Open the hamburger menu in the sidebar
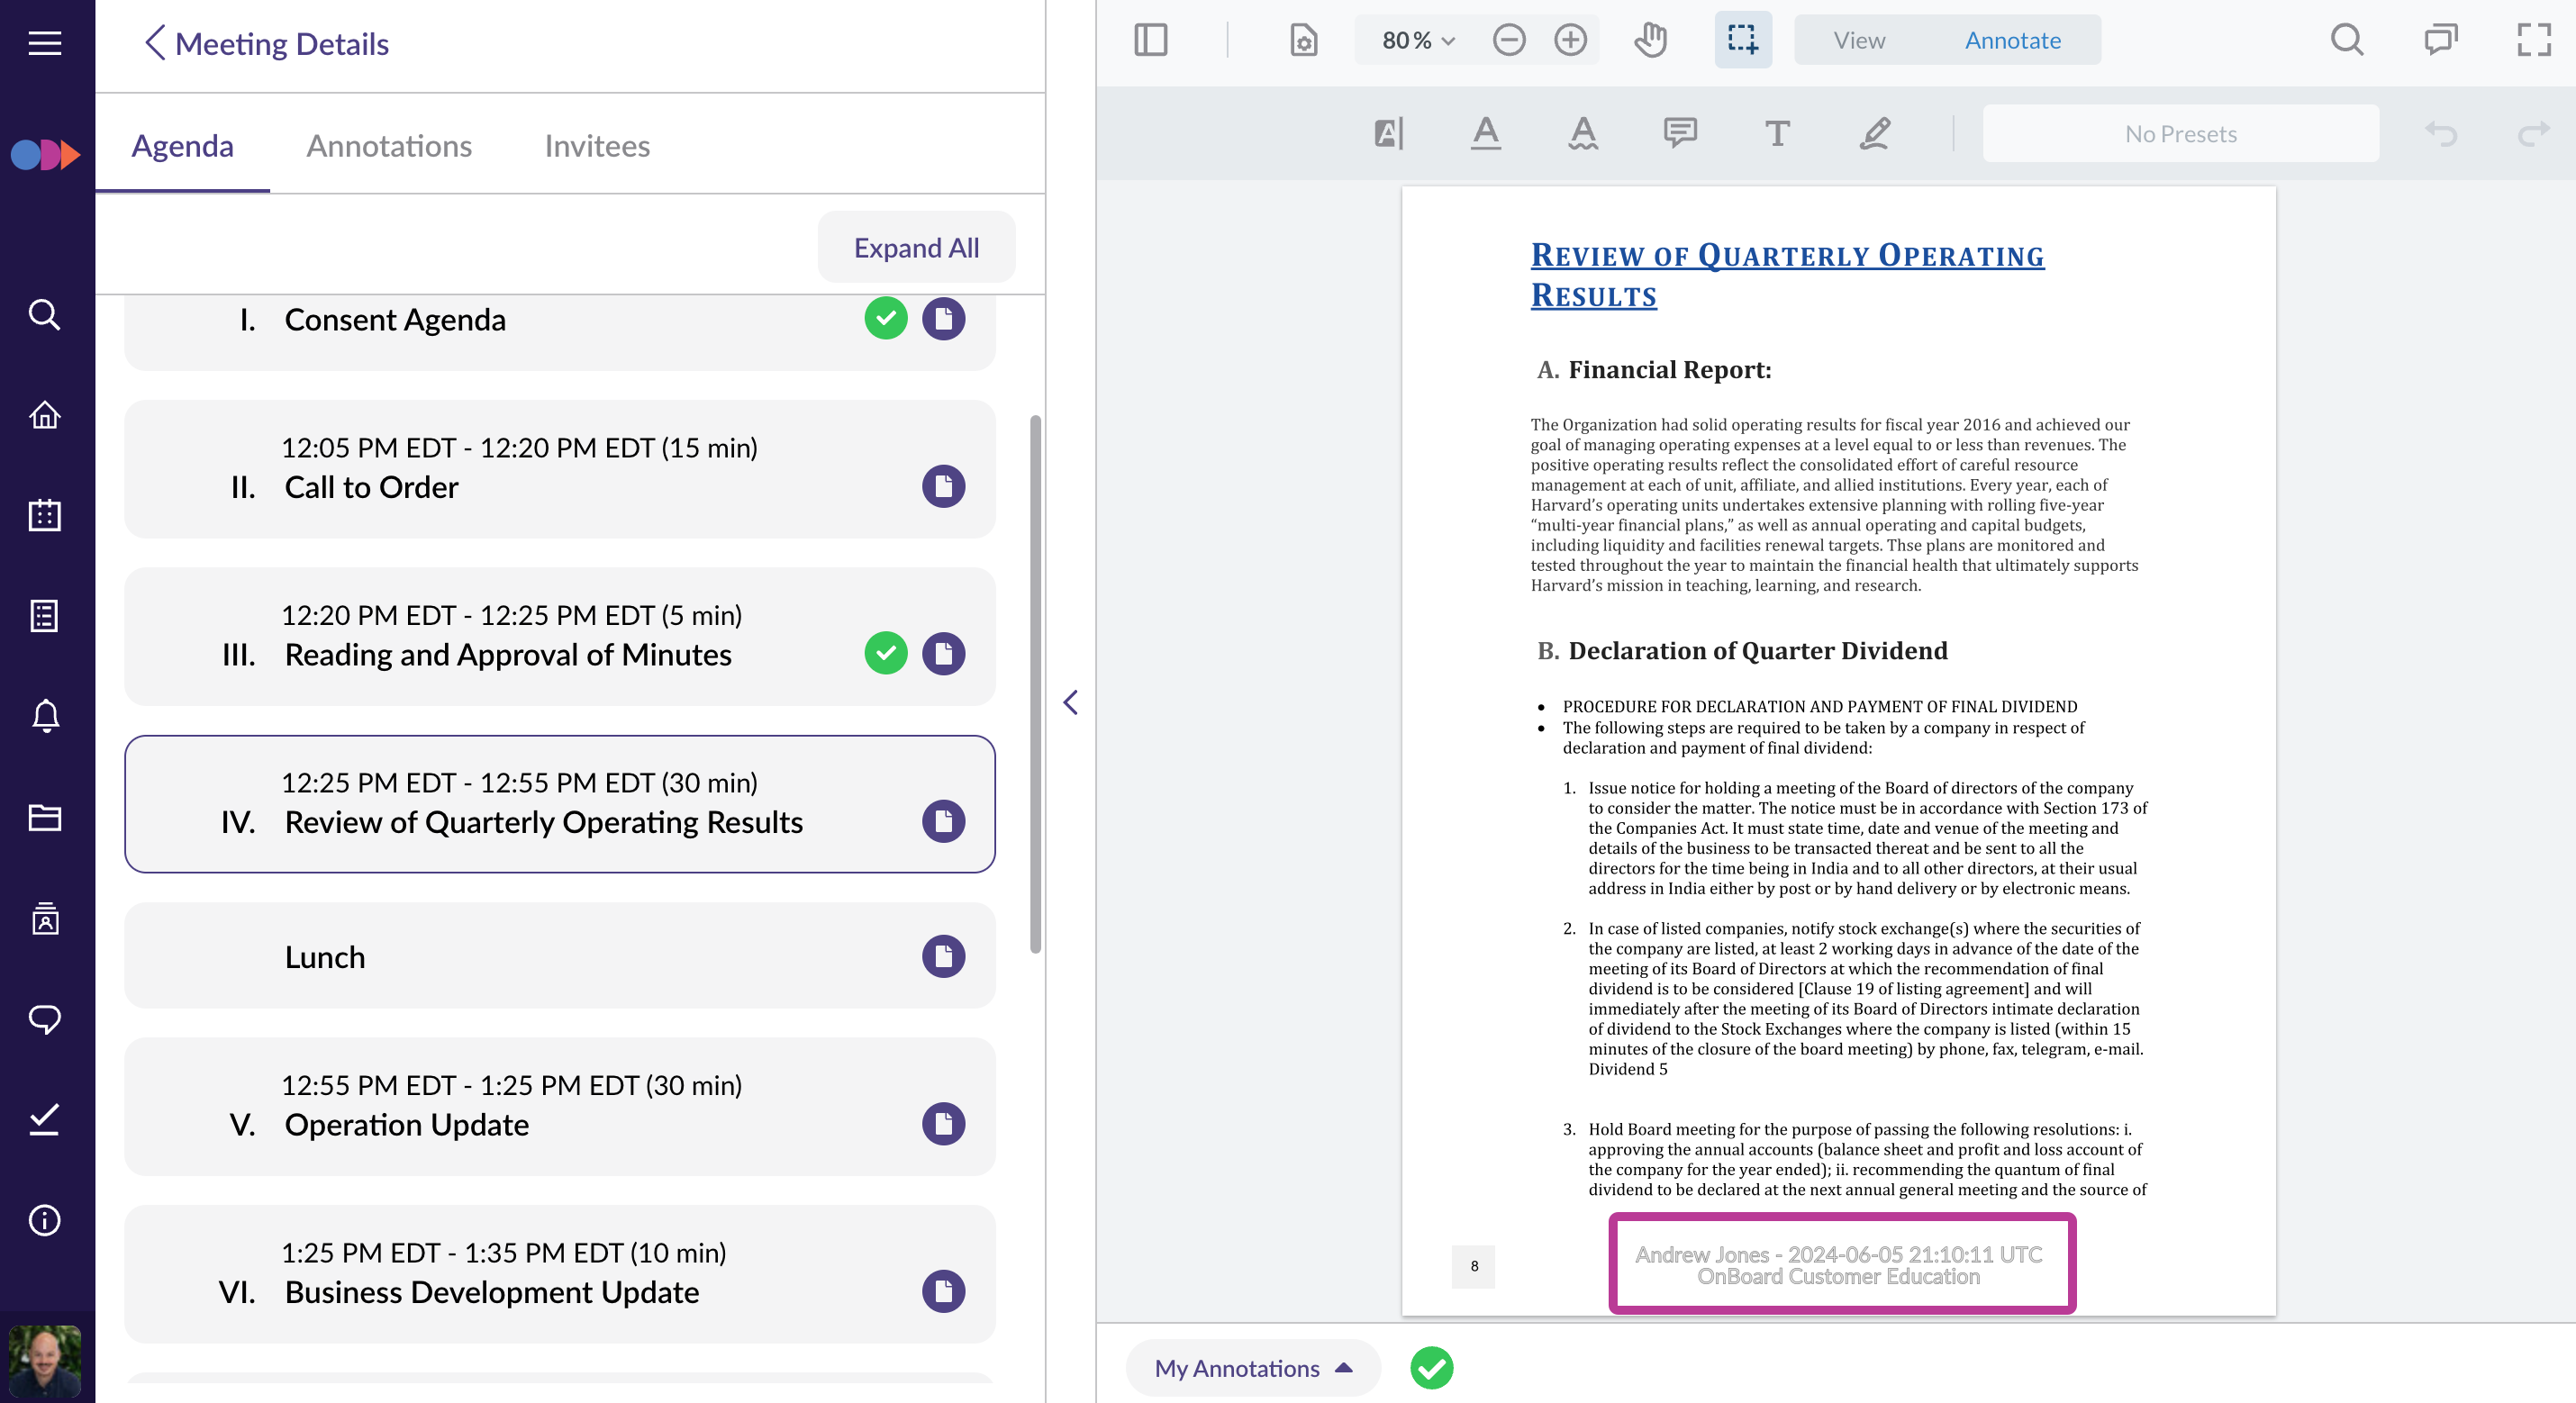 [x=44, y=43]
